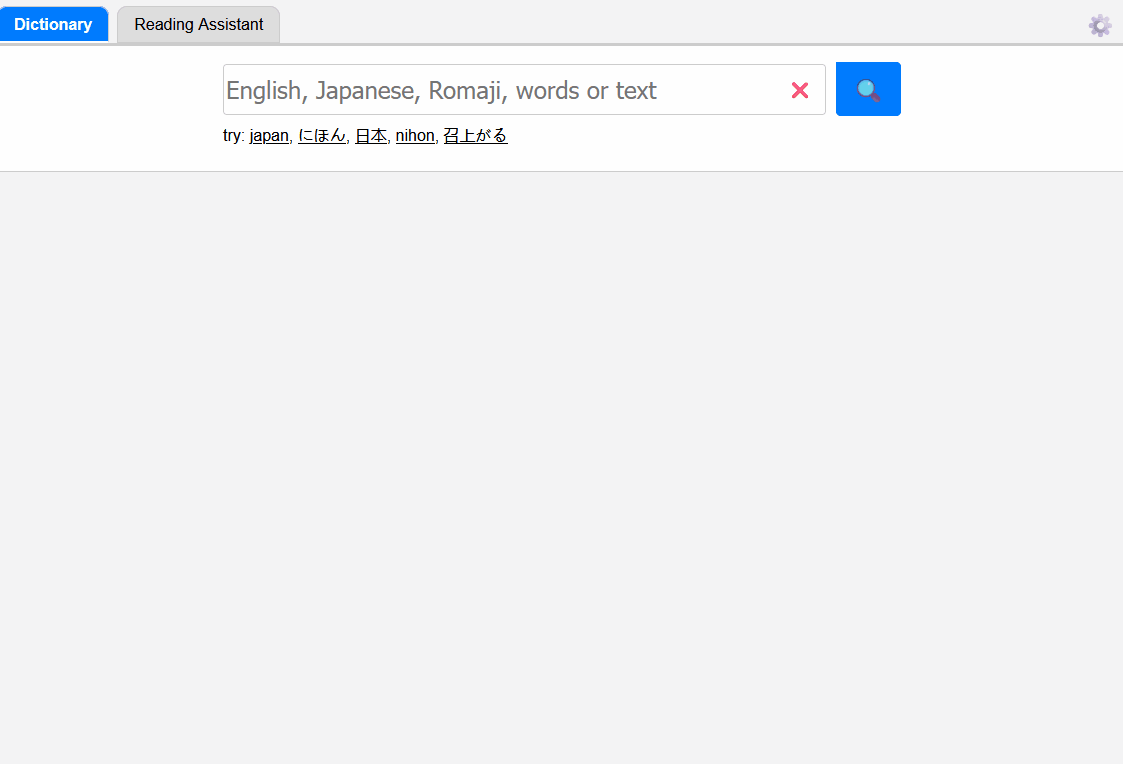Clear the search field with red X
This screenshot has height=764, width=1123.
[800, 90]
